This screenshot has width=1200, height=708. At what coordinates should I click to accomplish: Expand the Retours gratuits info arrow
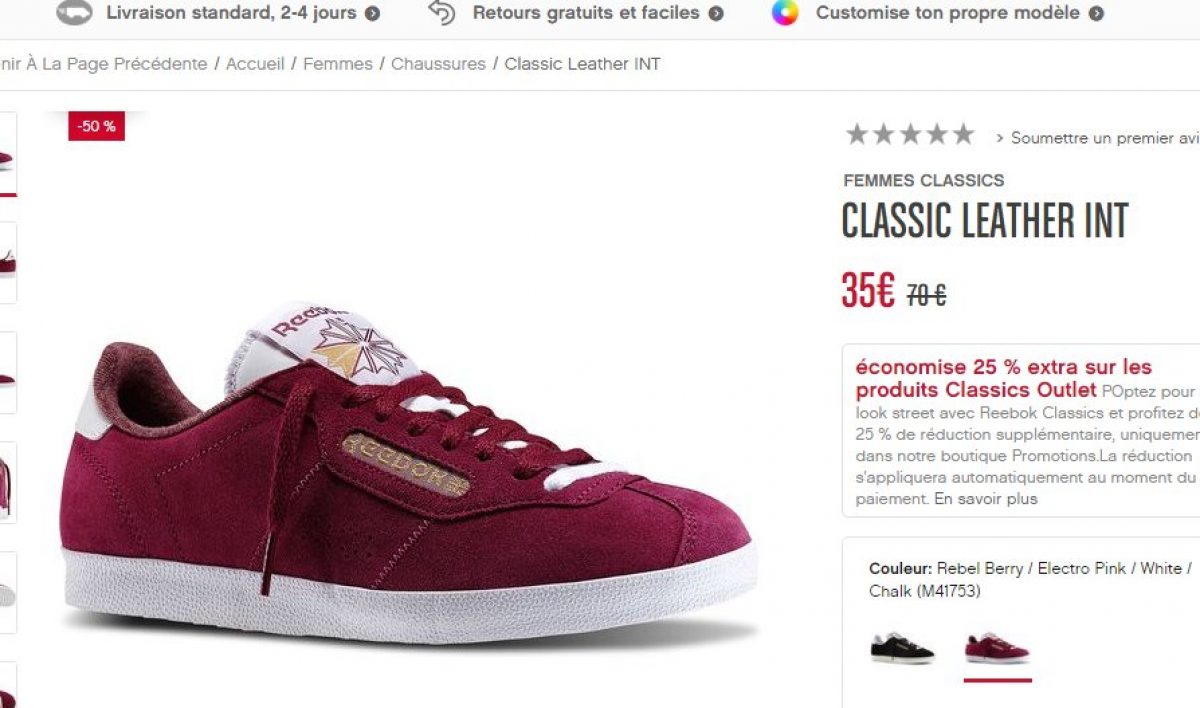coord(716,14)
